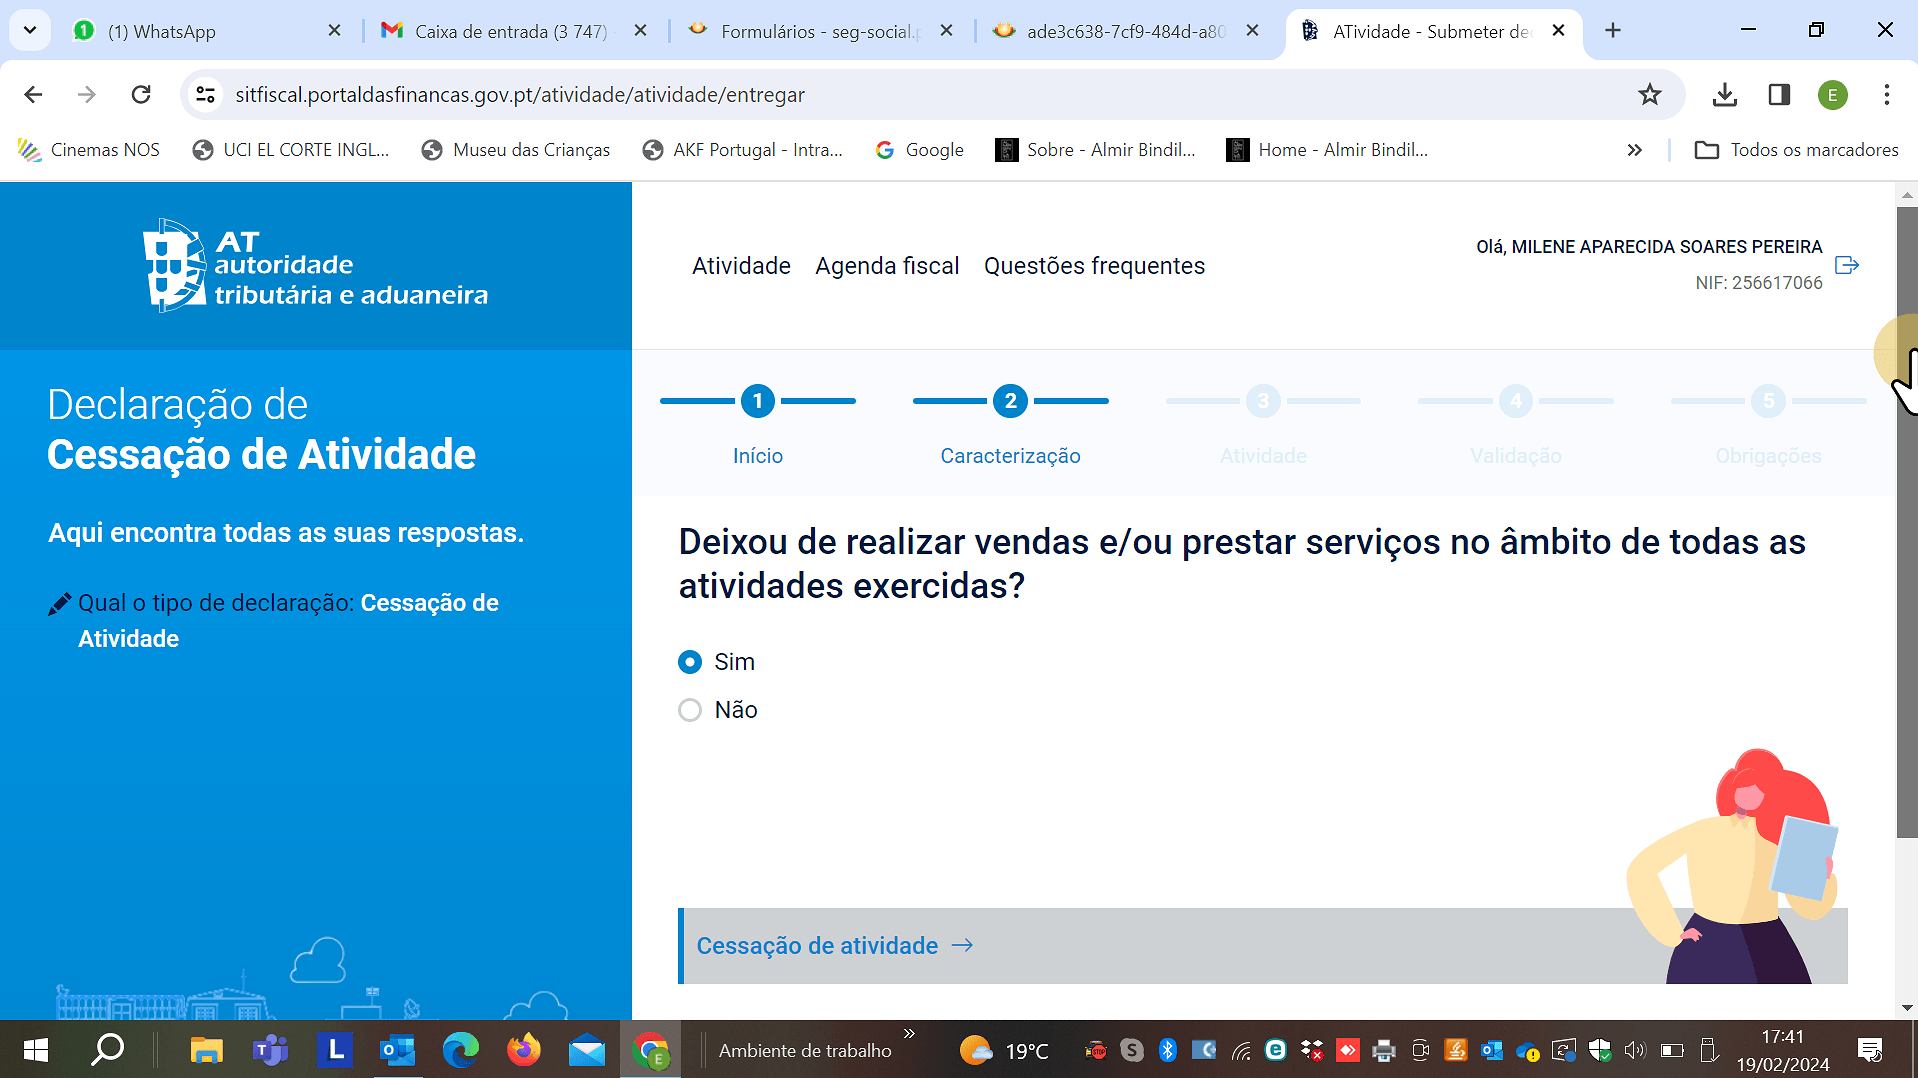Select the Não radio button

[689, 710]
